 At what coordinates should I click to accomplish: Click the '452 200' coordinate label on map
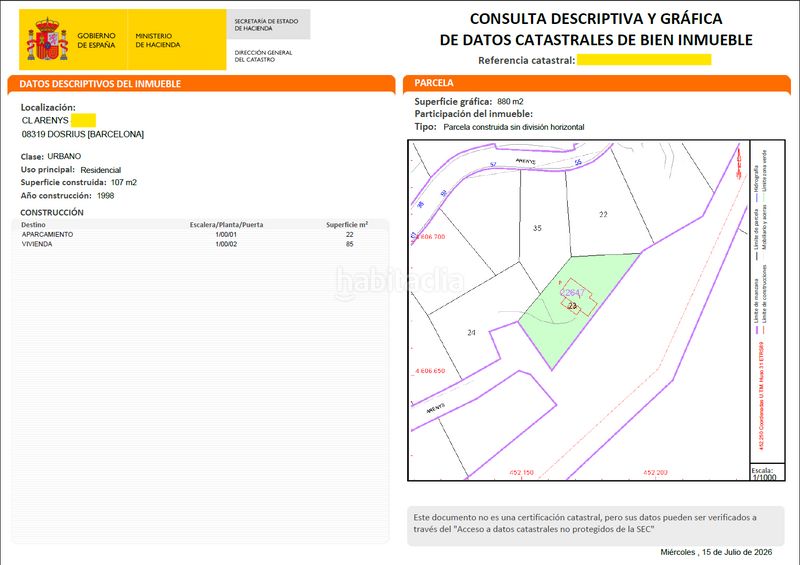point(656,473)
